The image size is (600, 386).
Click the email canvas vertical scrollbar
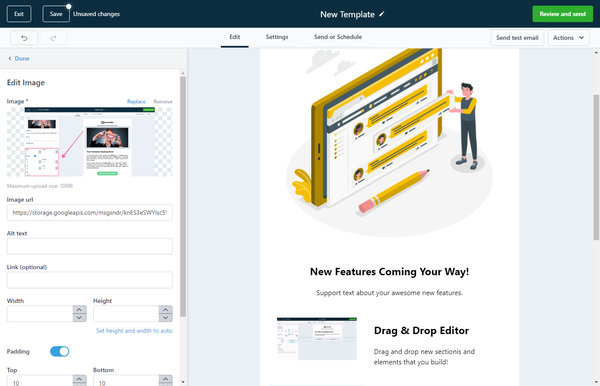click(596, 167)
